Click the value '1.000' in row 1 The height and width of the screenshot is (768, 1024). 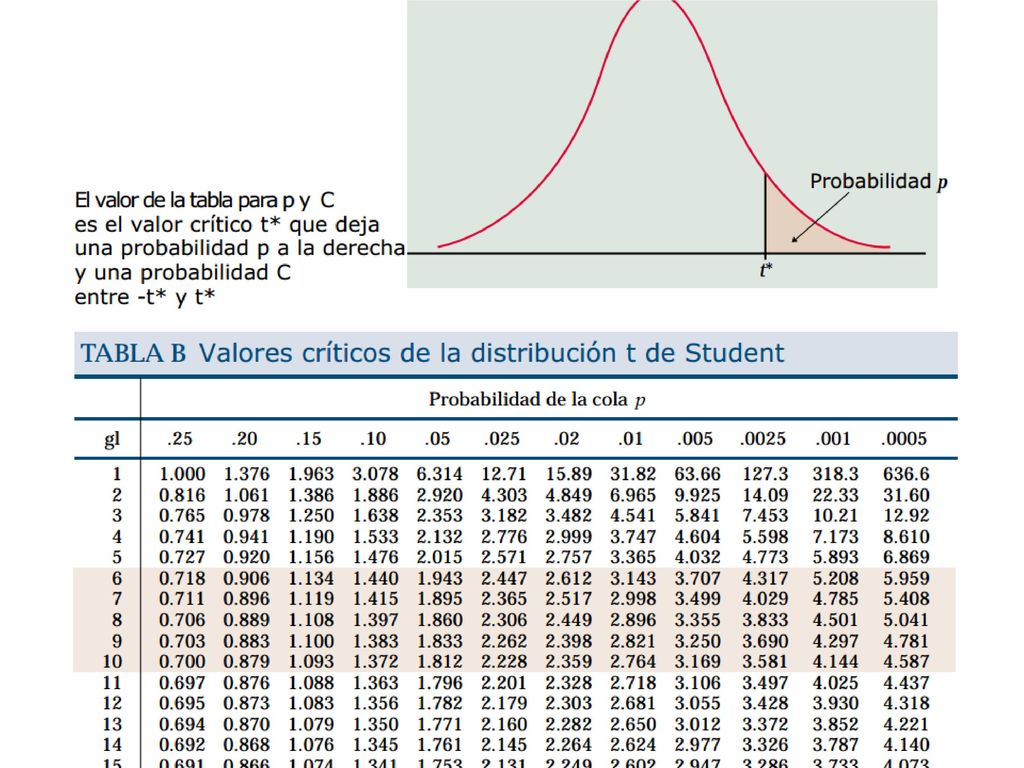182,474
